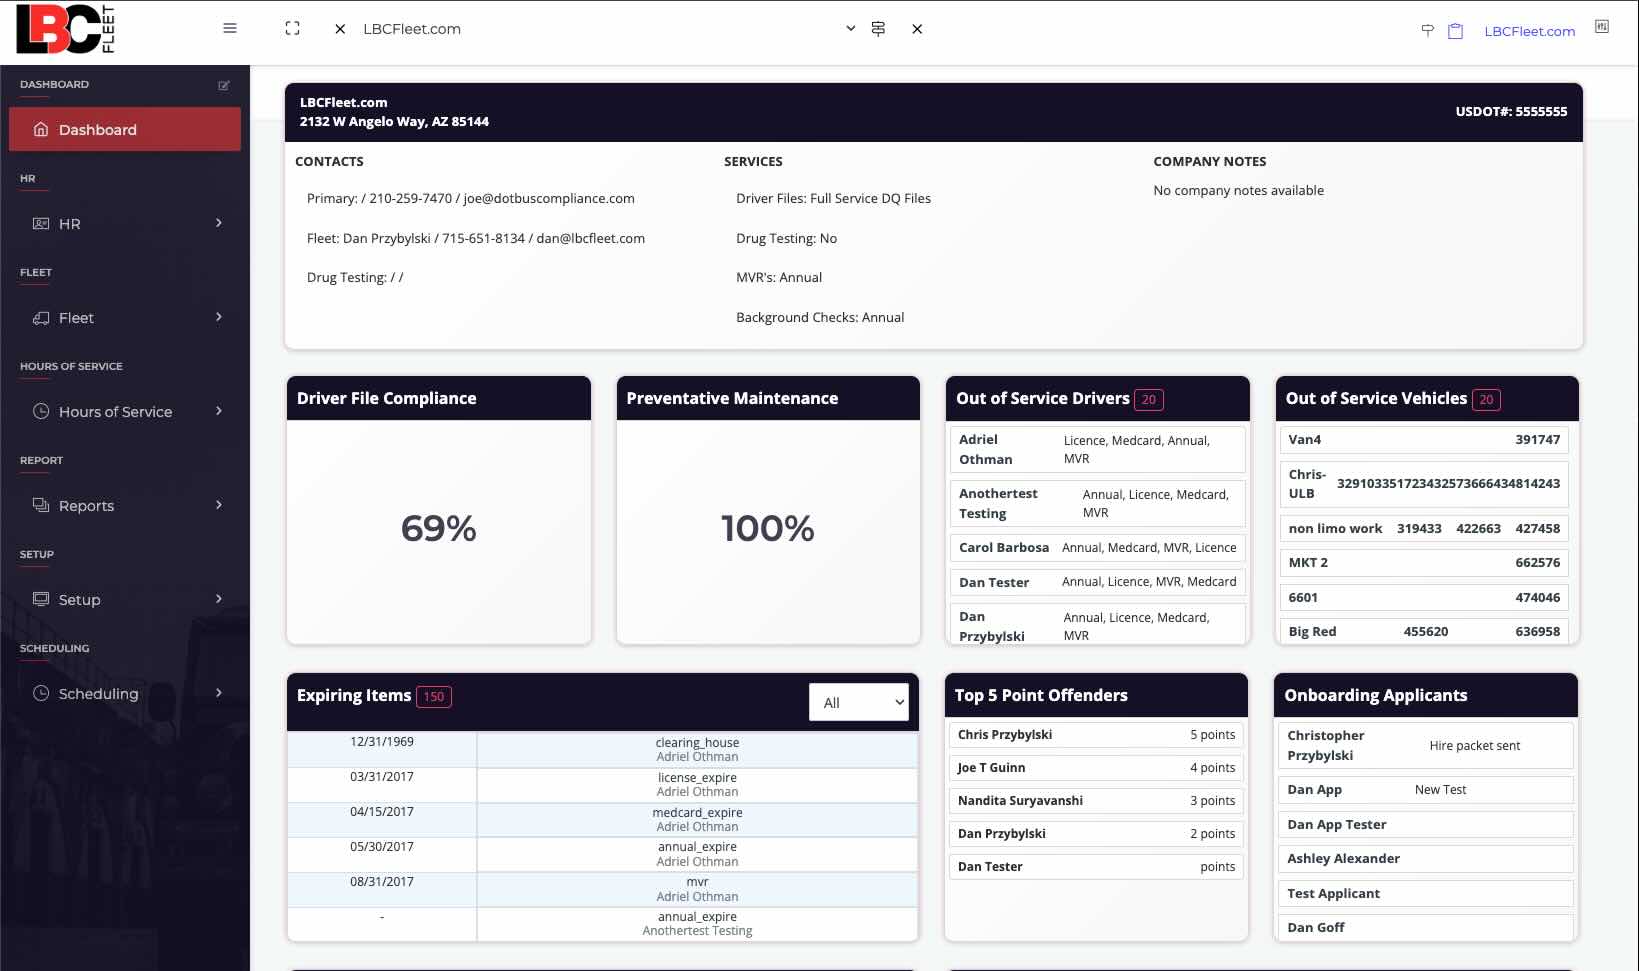Select Dan Goff applicant row
Image resolution: width=1639 pixels, height=971 pixels.
tap(1425, 927)
